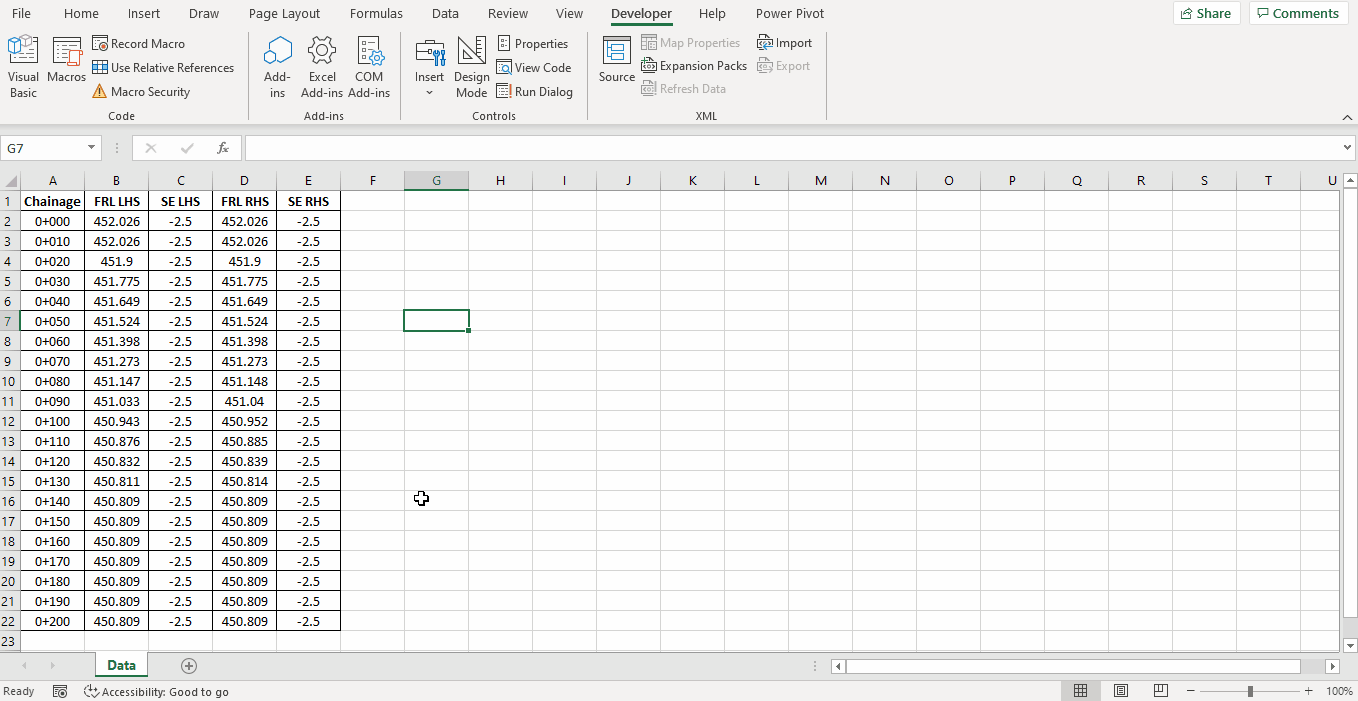Open Add-ins from the ribbon
This screenshot has height=701, width=1358.
277,67
